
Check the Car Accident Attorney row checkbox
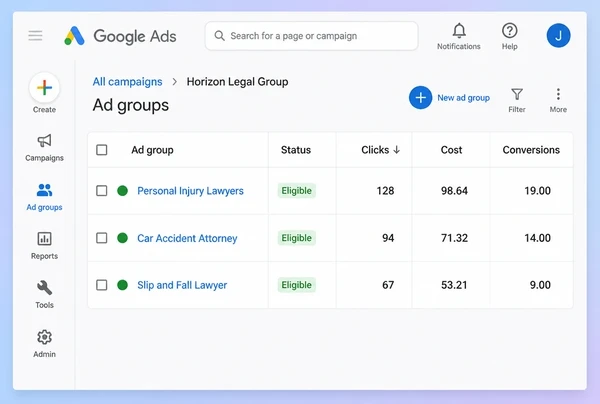pyautogui.click(x=102, y=238)
